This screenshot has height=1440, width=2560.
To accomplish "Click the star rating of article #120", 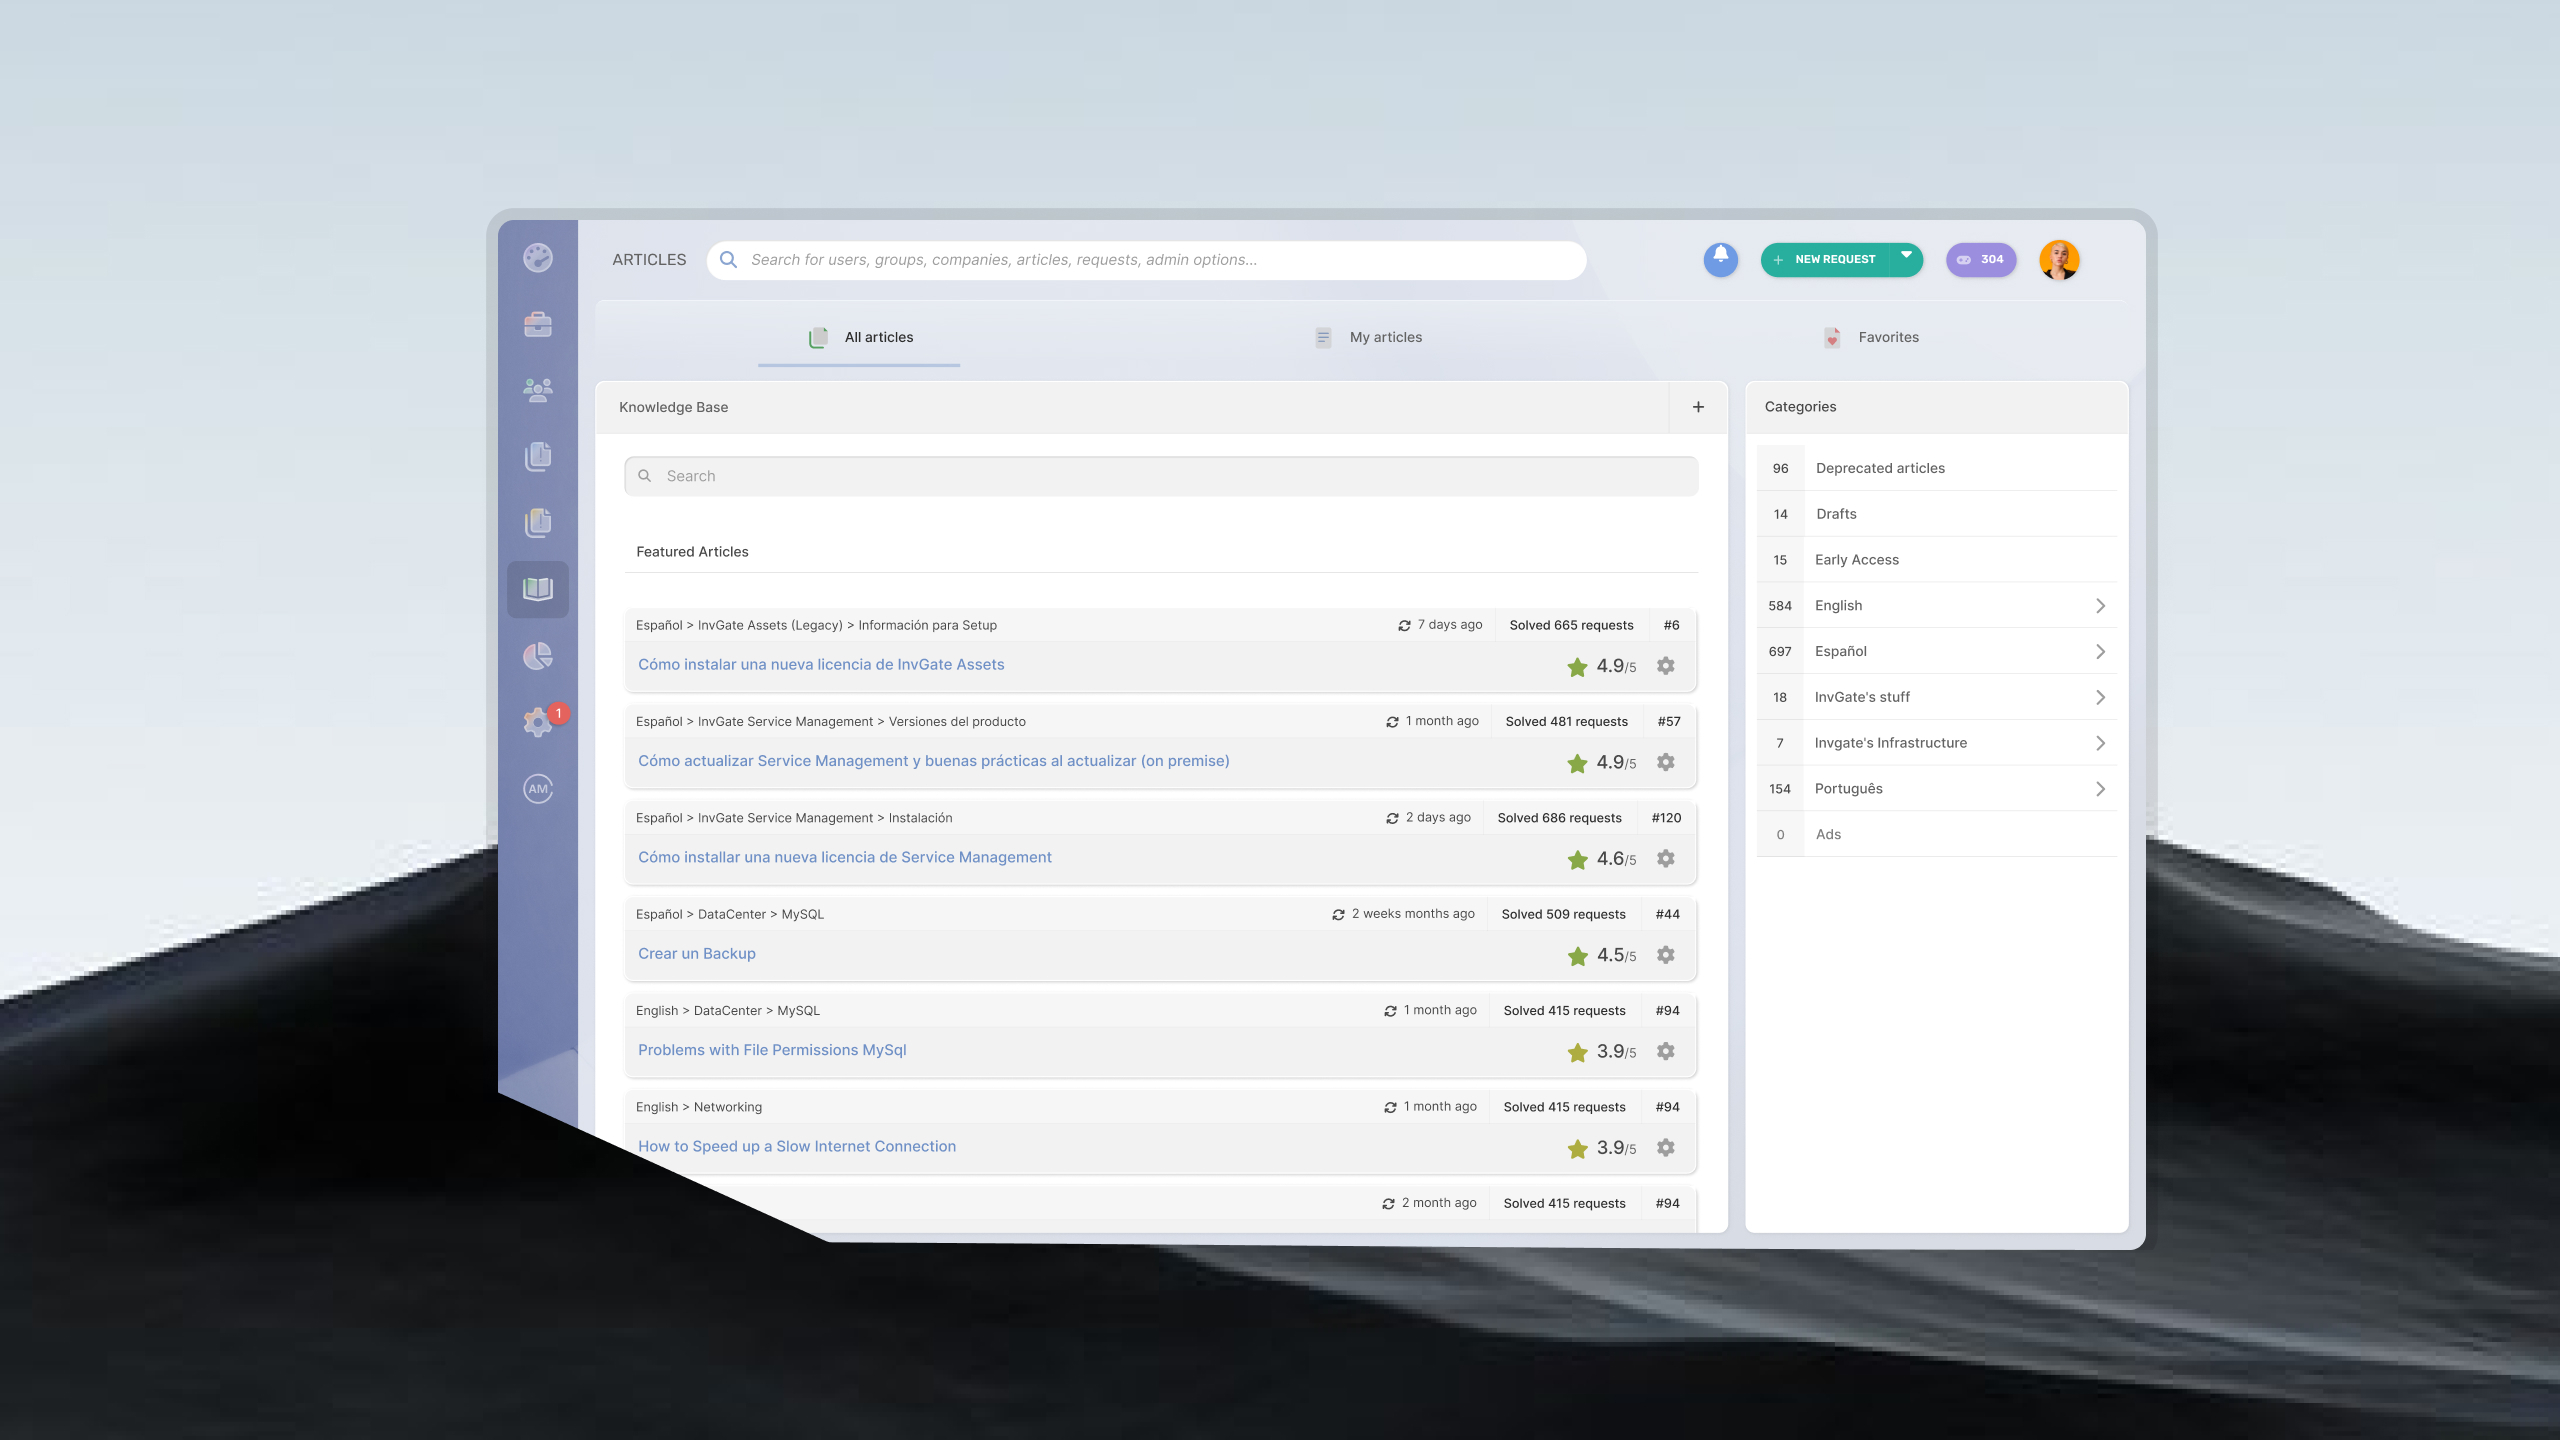I will pyautogui.click(x=1577, y=860).
